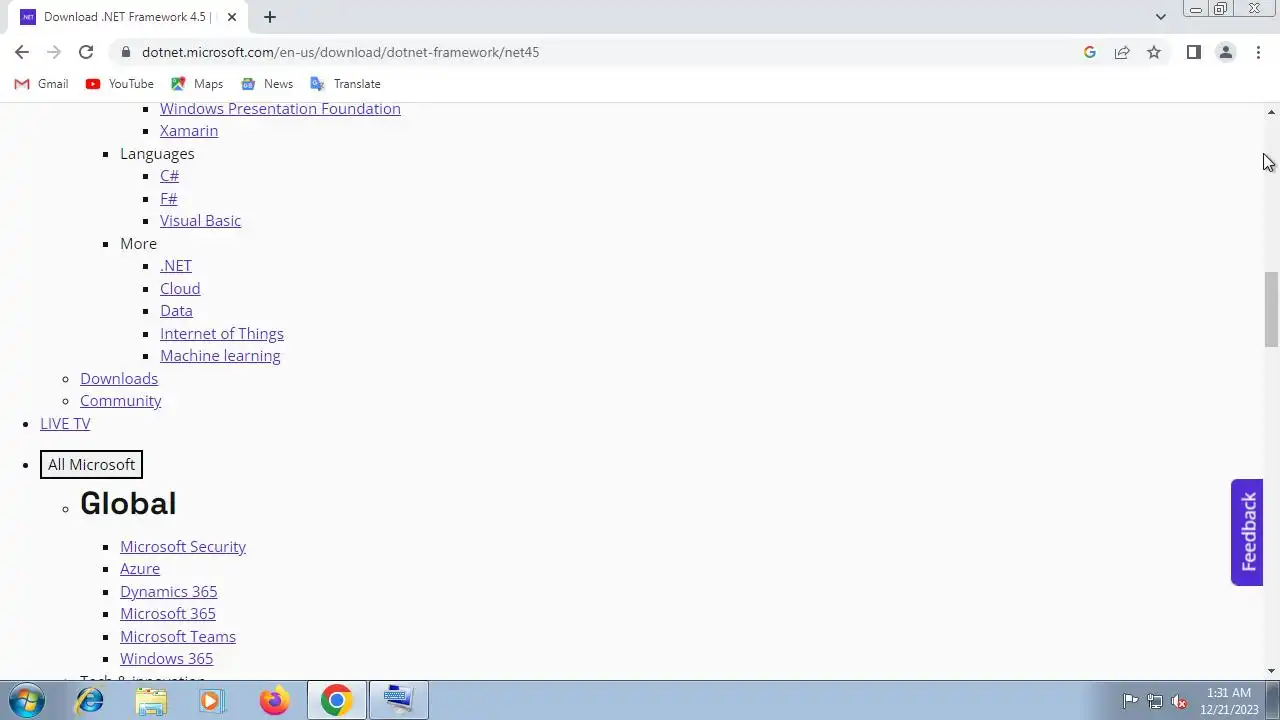Image resolution: width=1280 pixels, height=720 pixels.
Task: Open Chrome's three-dot menu
Action: (x=1258, y=52)
